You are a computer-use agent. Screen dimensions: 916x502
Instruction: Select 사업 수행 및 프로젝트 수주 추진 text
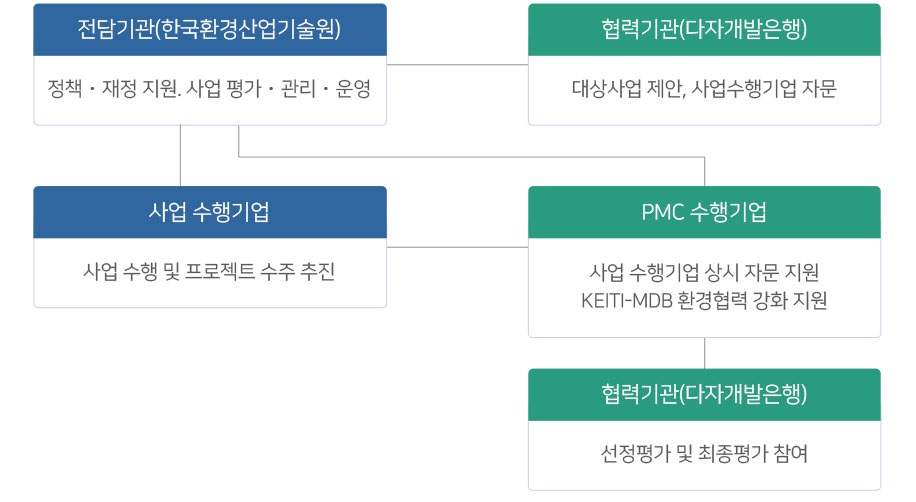209,271
